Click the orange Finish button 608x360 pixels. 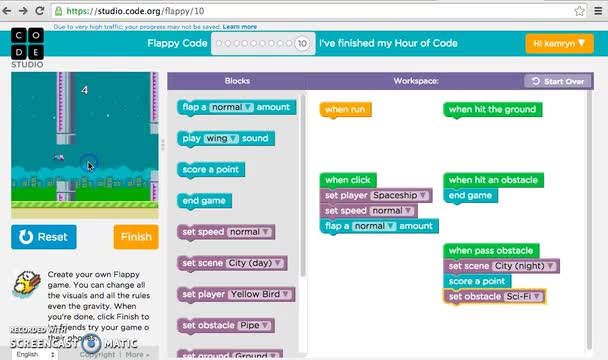(x=136, y=237)
